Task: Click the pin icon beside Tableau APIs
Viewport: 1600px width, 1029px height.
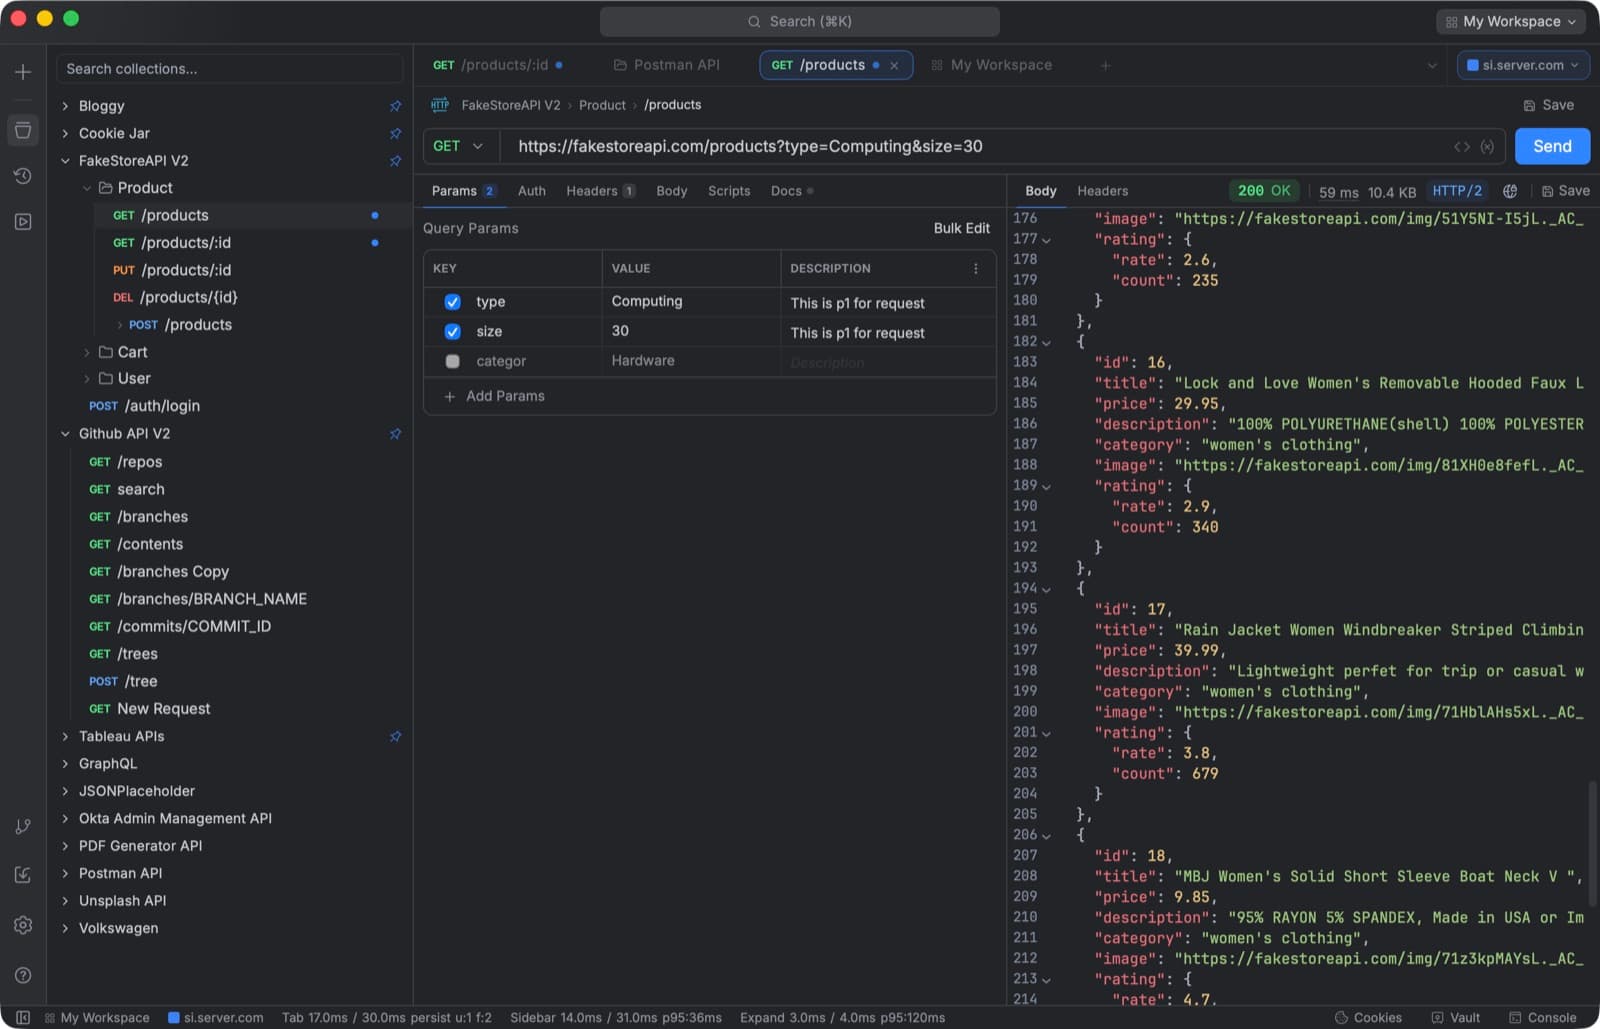Action: [x=396, y=737]
